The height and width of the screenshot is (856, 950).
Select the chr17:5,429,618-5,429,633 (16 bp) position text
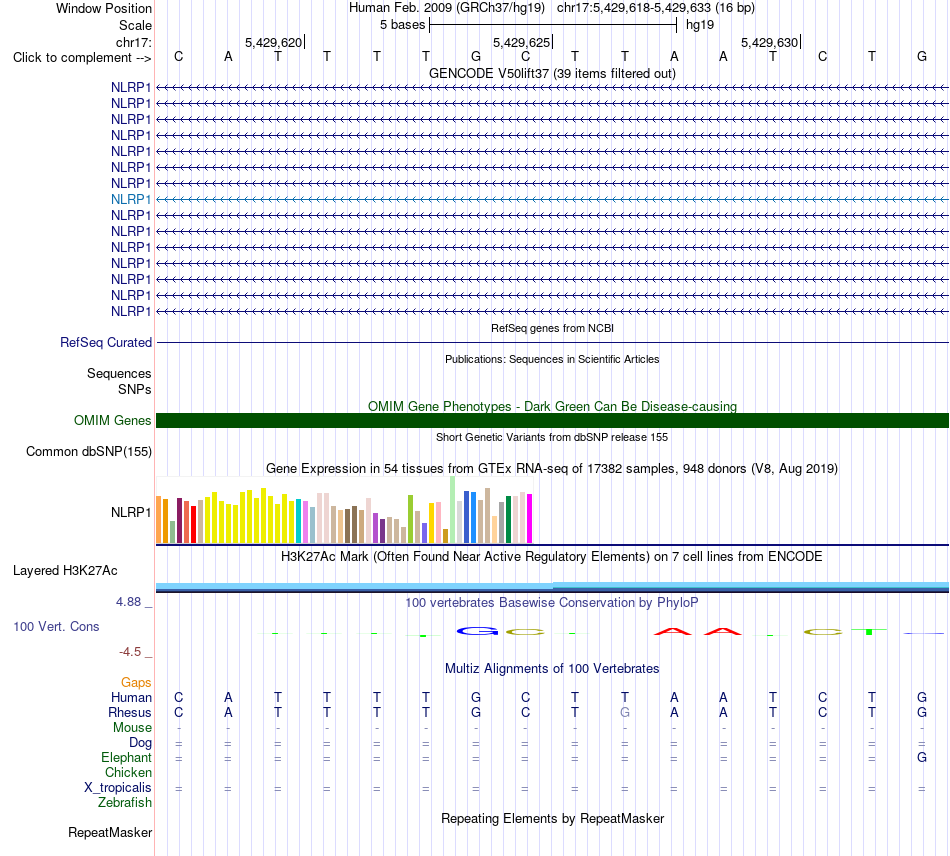click(656, 8)
